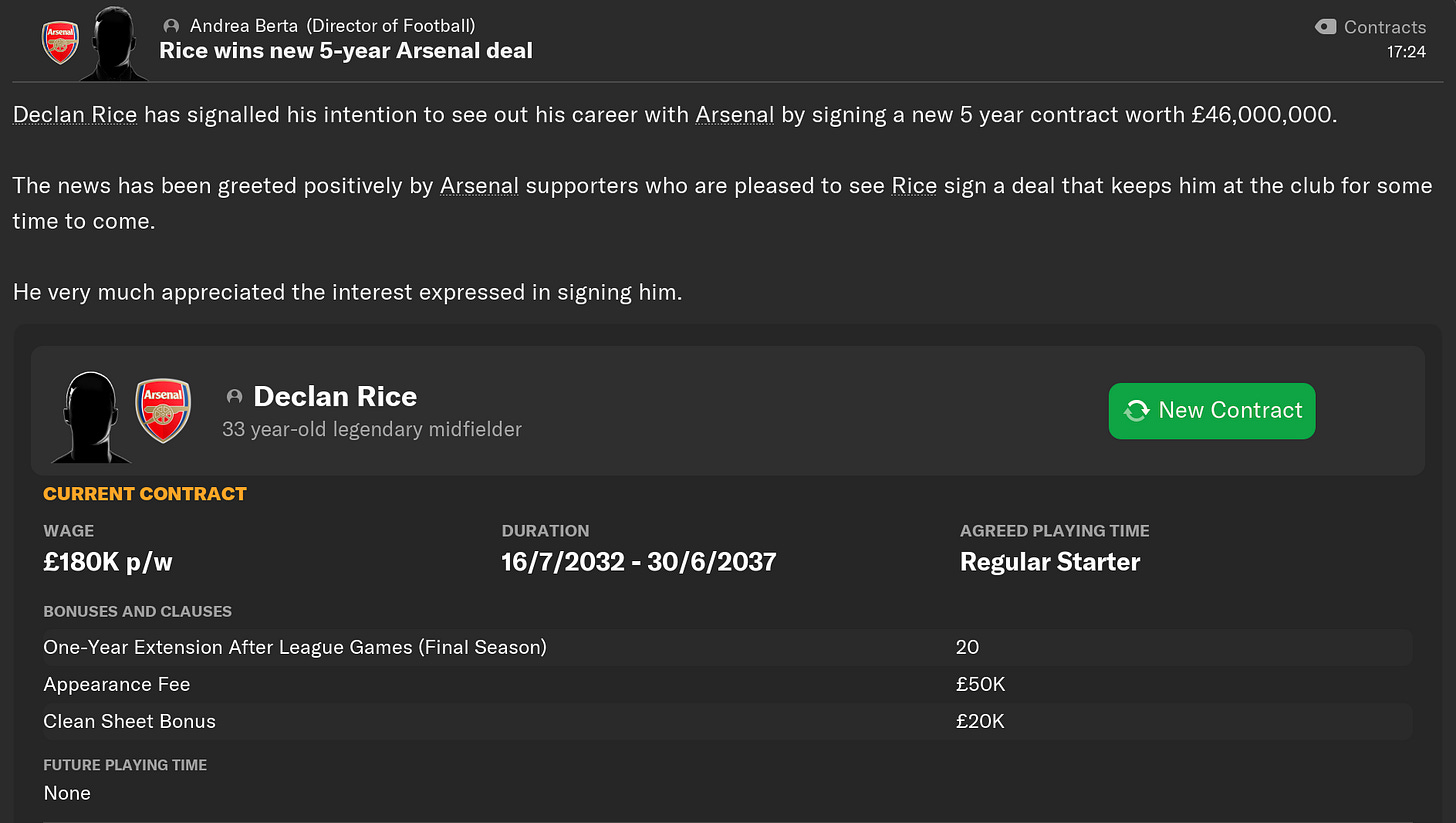Open Declan Rice link in the first paragraph
This screenshot has width=1456, height=823.
[75, 114]
